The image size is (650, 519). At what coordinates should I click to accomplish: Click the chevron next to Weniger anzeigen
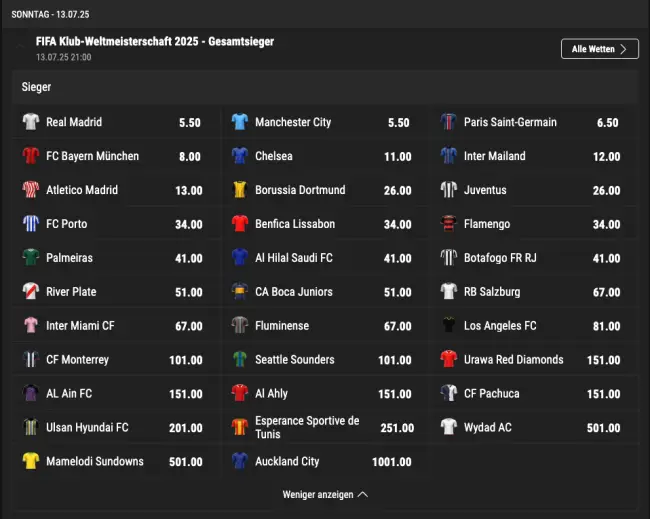click(363, 495)
